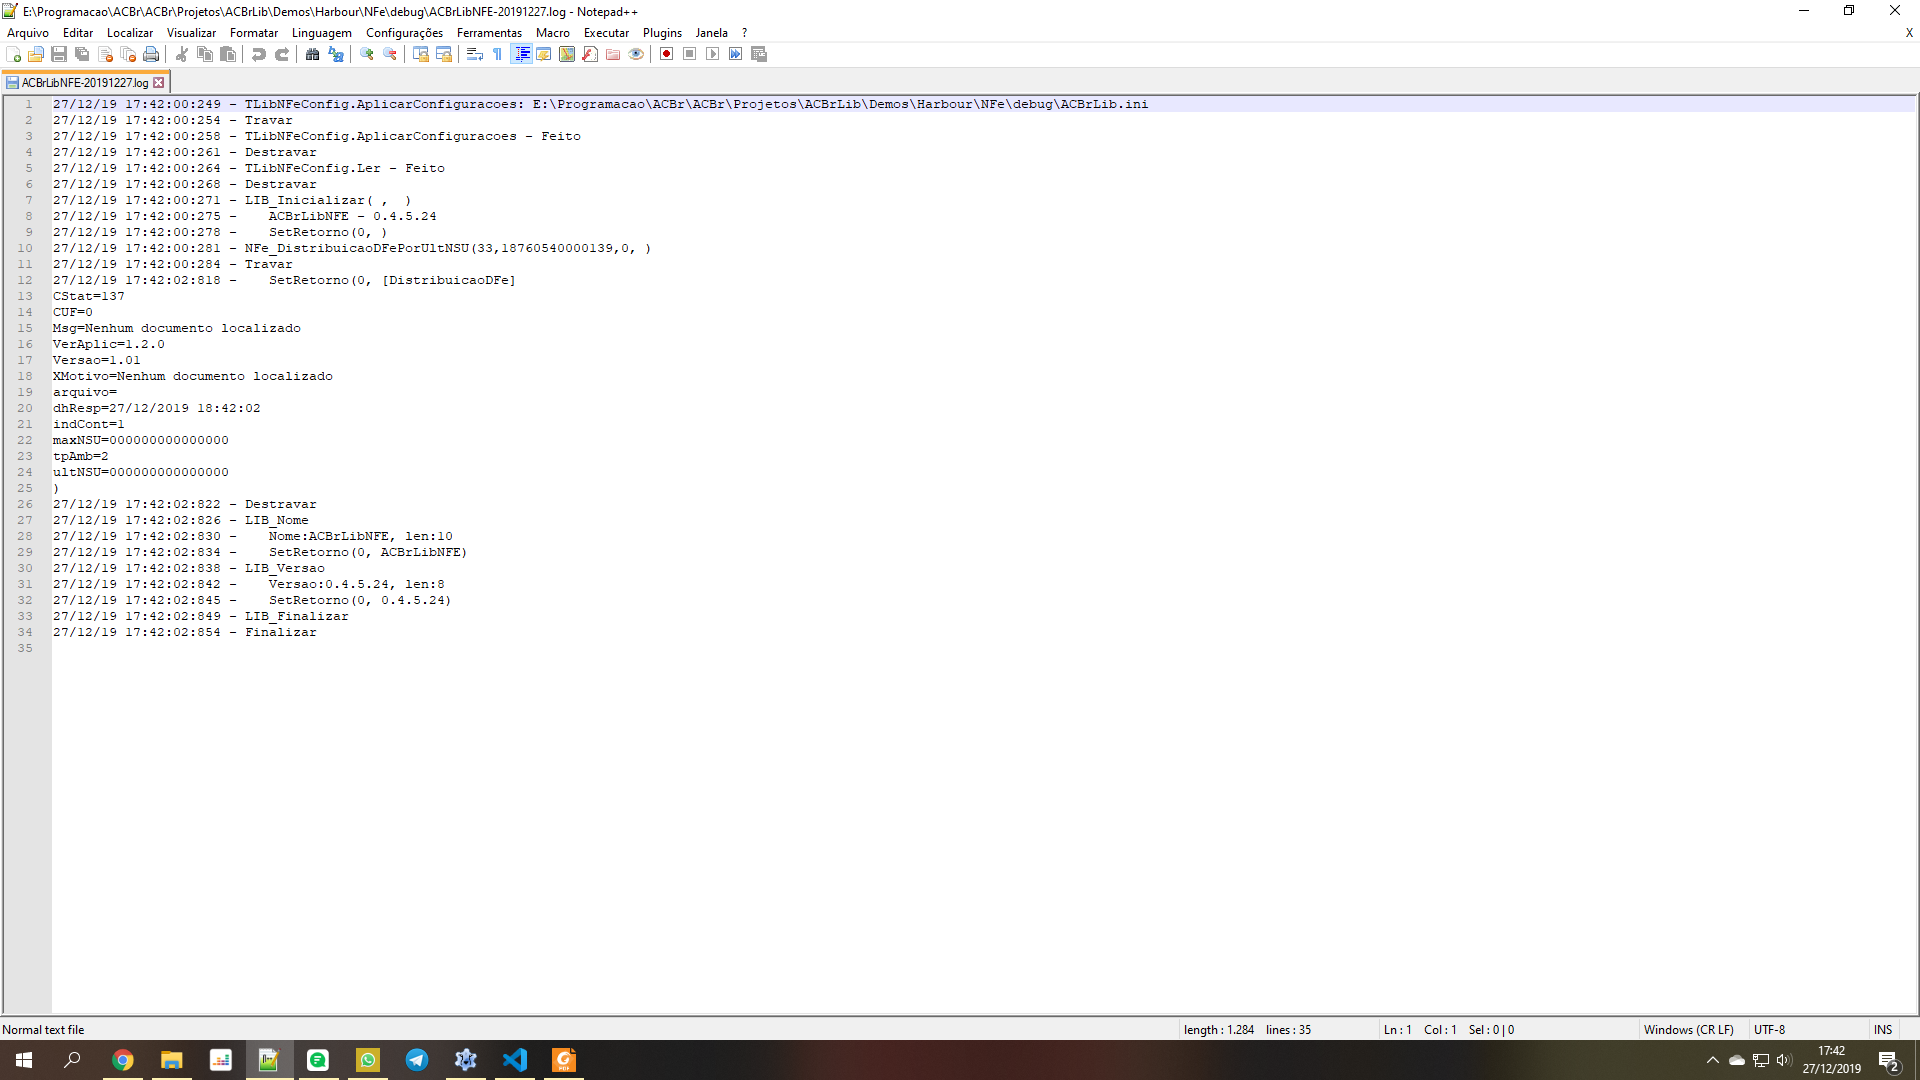
Task: Open the Localizar menu
Action: pyautogui.click(x=130, y=33)
